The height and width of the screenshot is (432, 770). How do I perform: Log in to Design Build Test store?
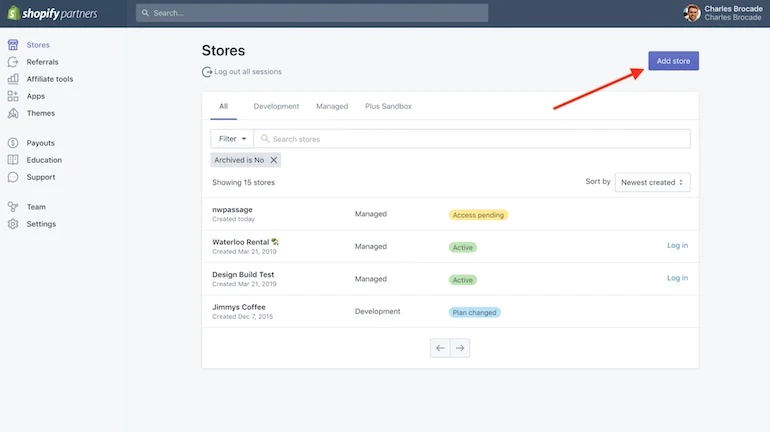pos(677,278)
